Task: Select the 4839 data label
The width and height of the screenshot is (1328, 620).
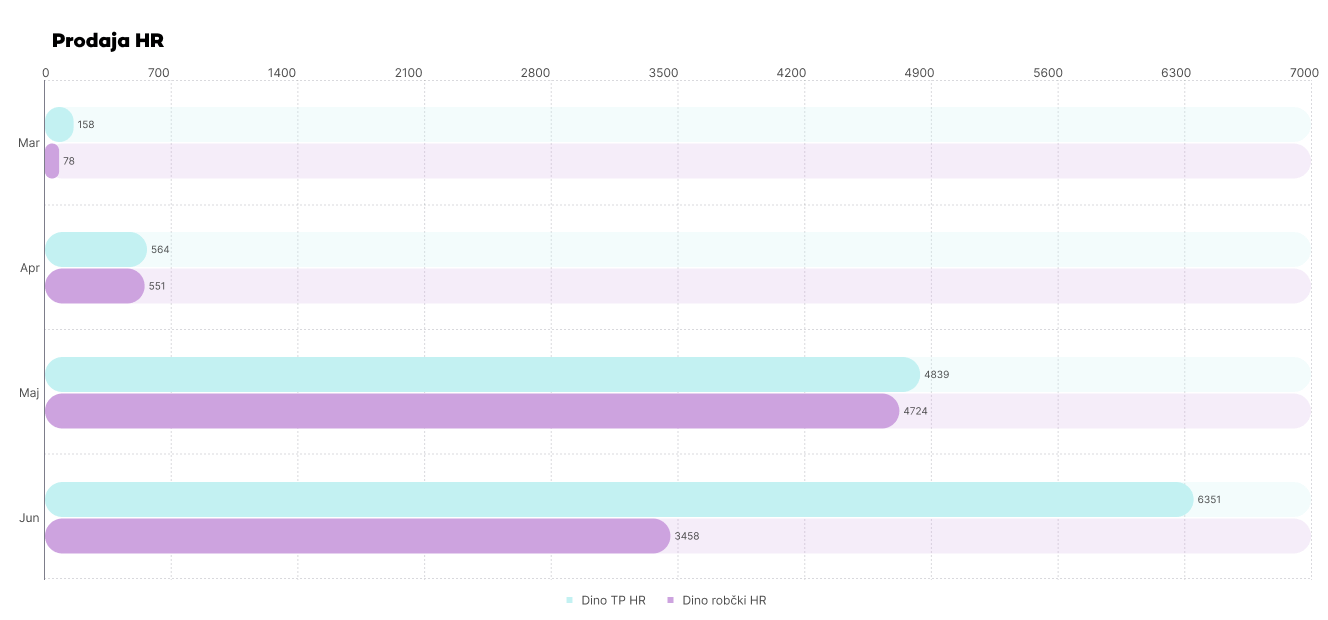Action: (936, 374)
